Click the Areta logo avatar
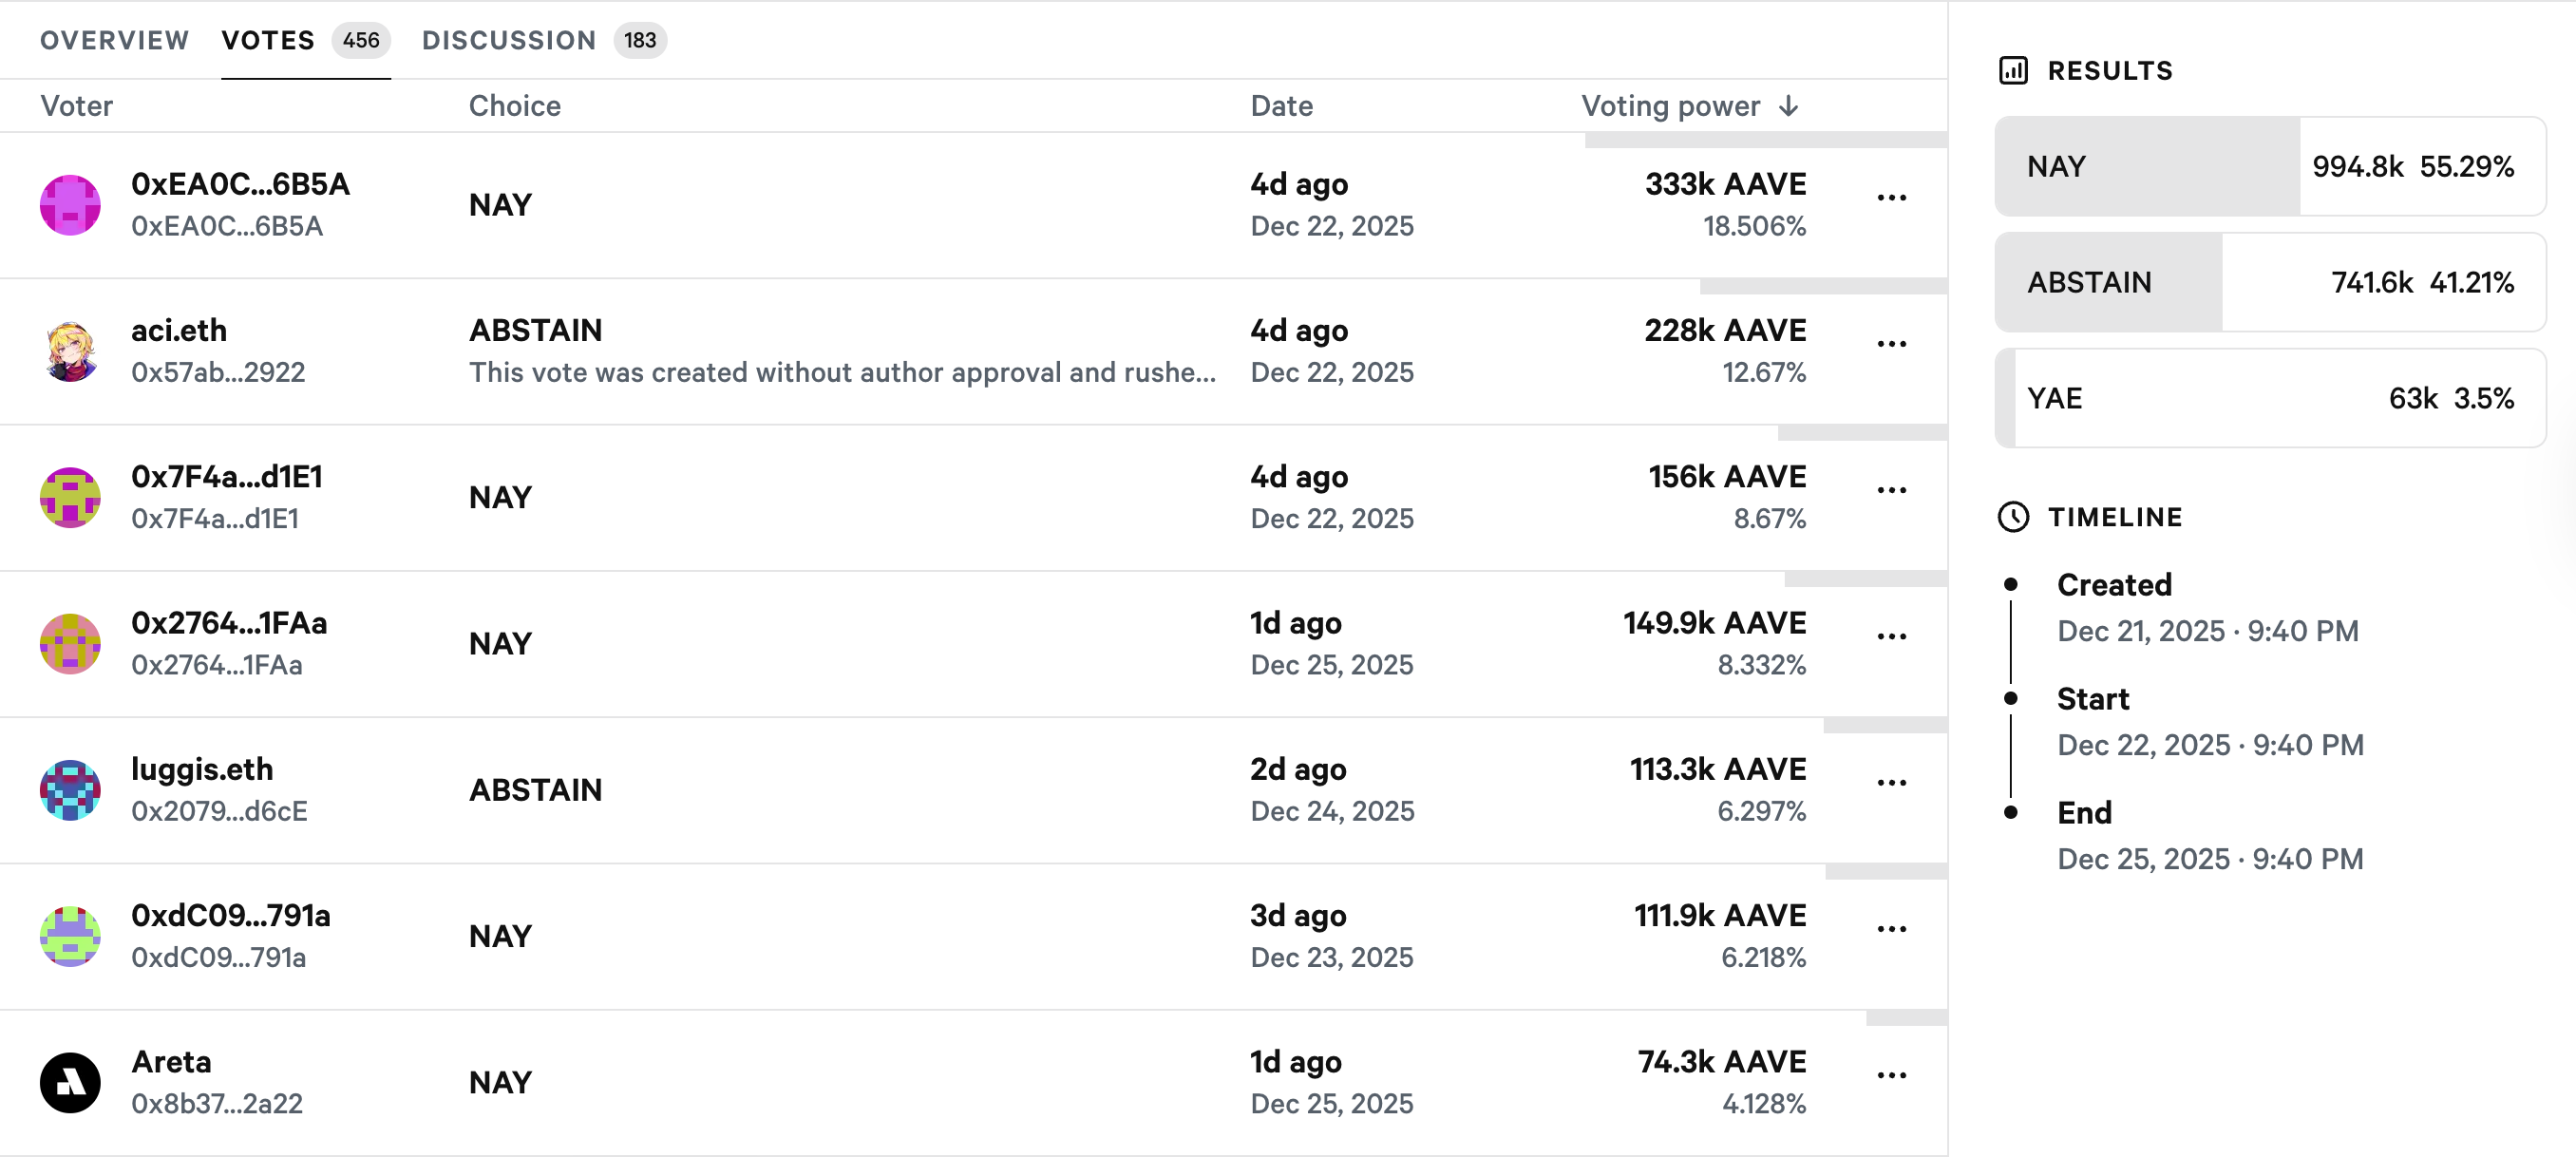 pos(70,1082)
